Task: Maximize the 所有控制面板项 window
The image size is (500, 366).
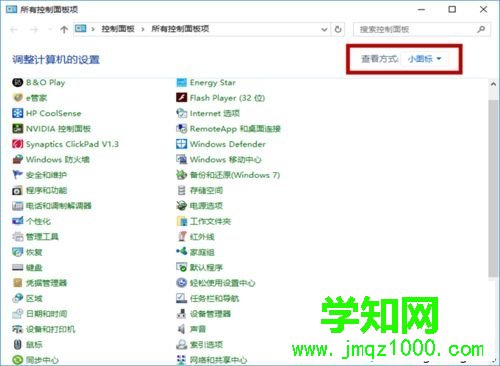Action: point(452,9)
